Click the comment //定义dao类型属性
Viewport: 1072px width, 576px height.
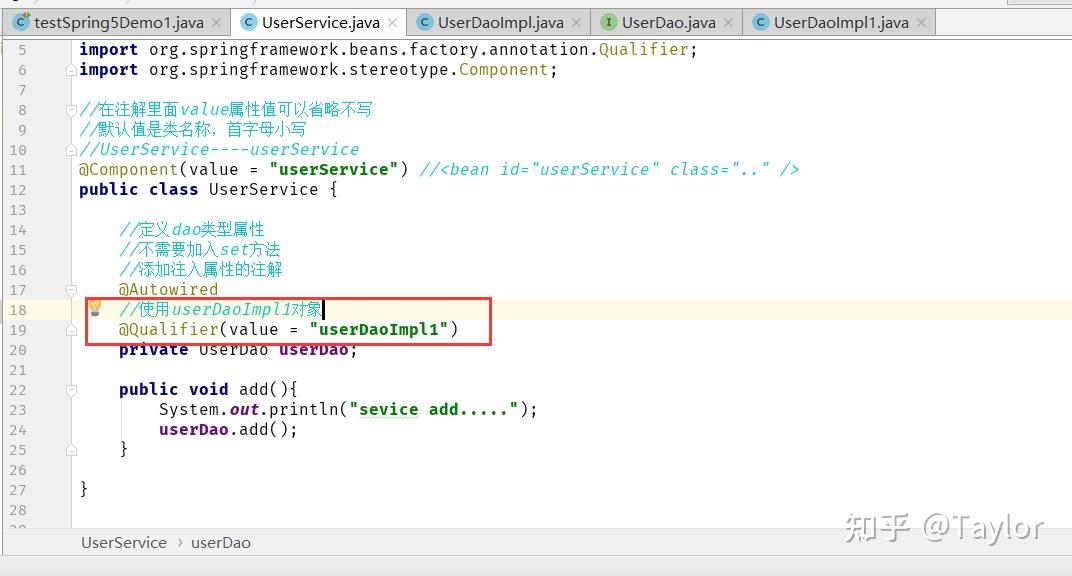point(191,230)
